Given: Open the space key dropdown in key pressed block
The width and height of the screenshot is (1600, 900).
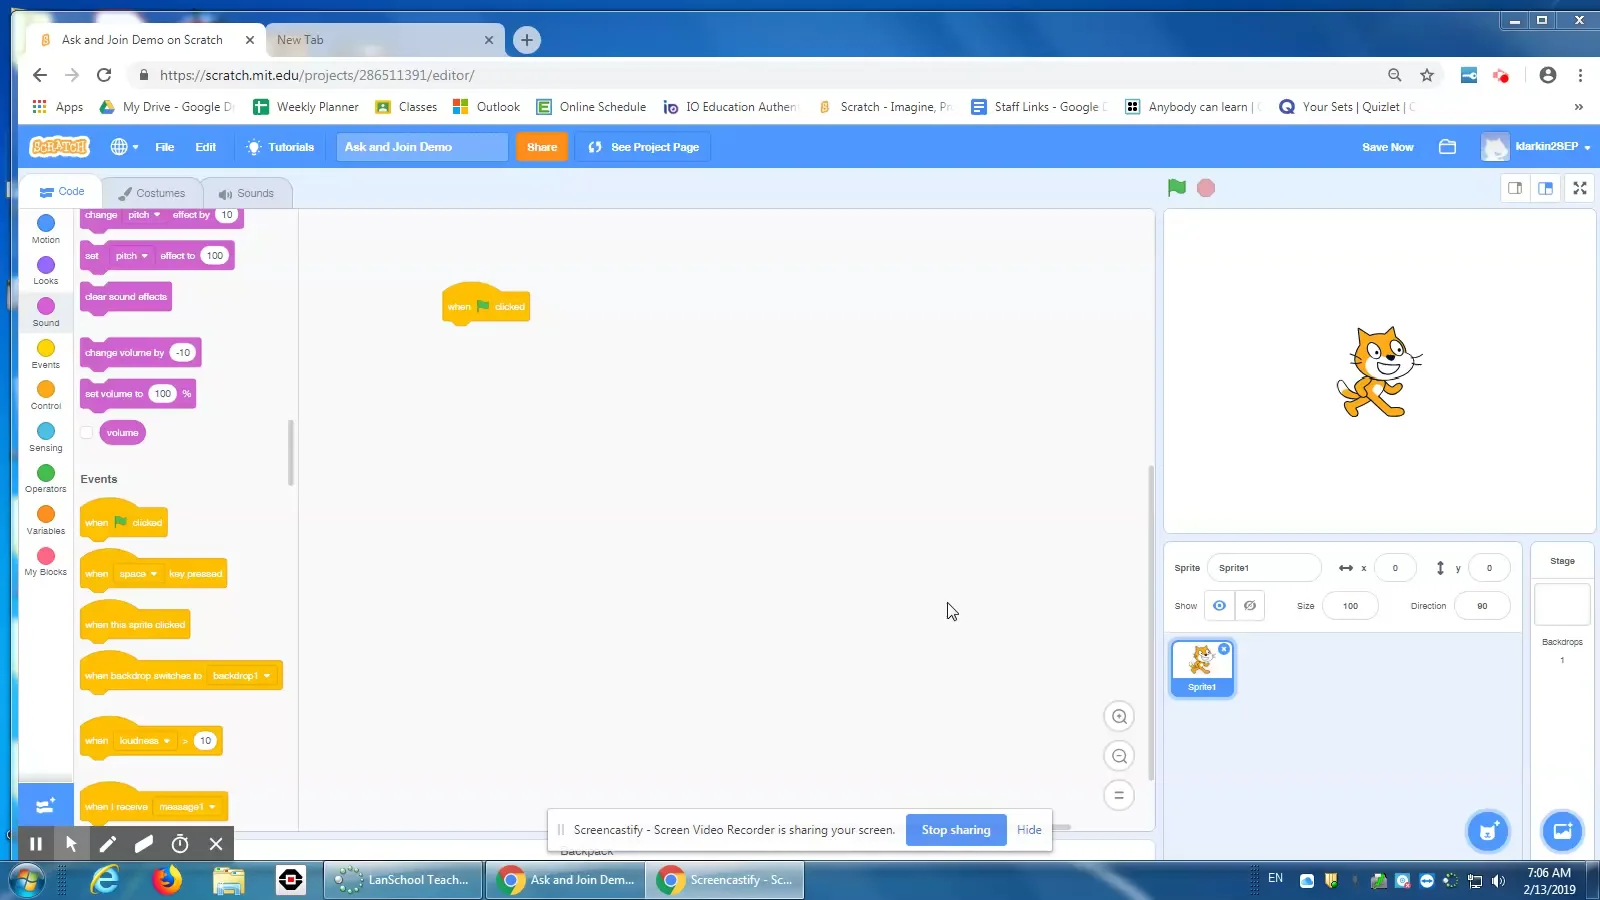Looking at the screenshot, I should click(138, 574).
